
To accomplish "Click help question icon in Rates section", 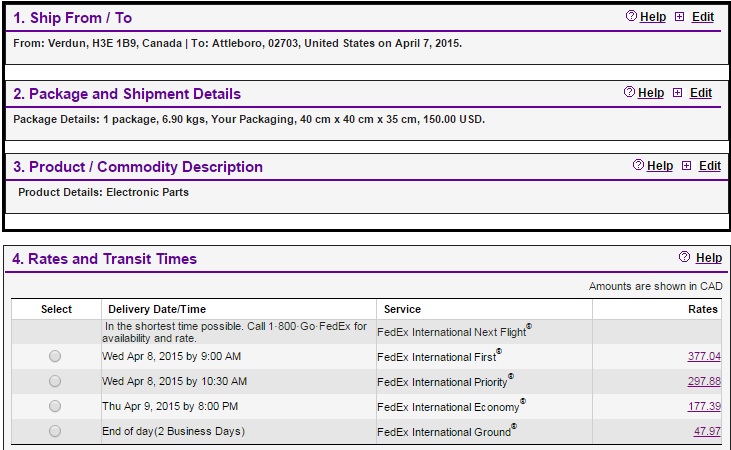I will point(684,257).
